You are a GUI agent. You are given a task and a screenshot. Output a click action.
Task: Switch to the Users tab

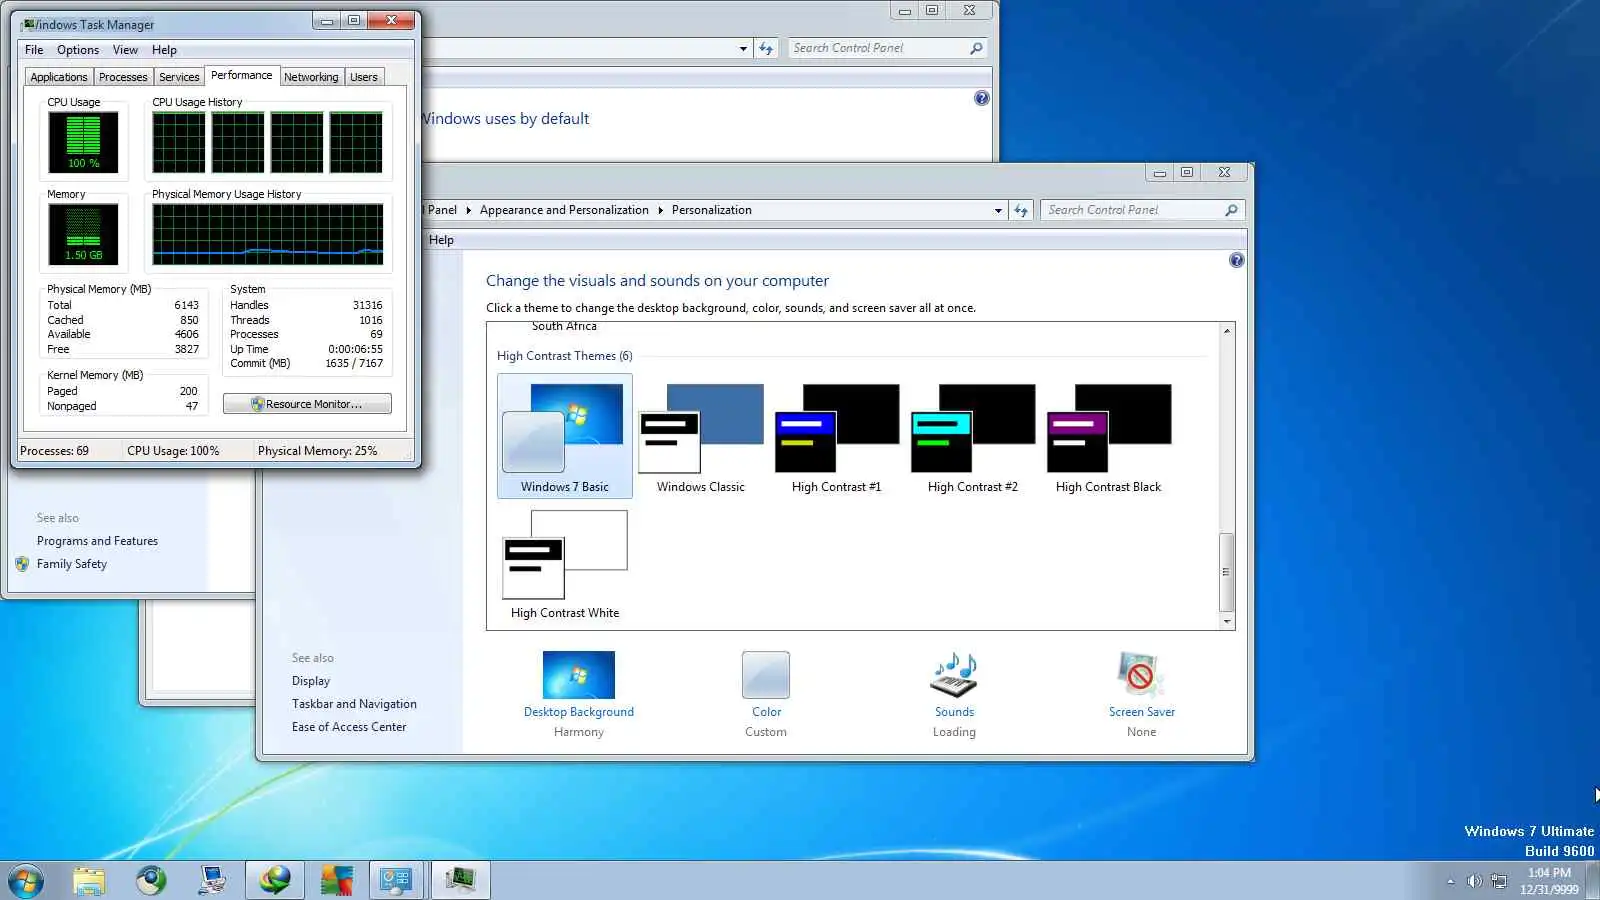(x=364, y=77)
